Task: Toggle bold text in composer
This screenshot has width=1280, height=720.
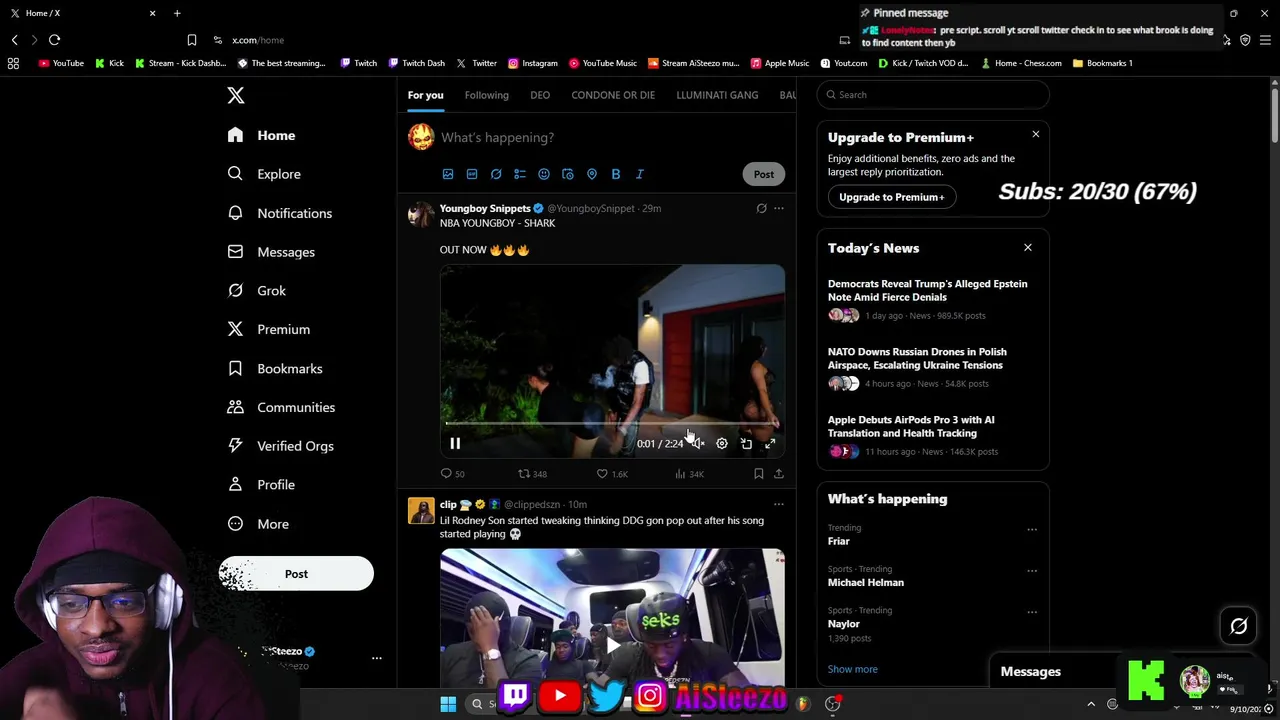Action: [x=616, y=174]
